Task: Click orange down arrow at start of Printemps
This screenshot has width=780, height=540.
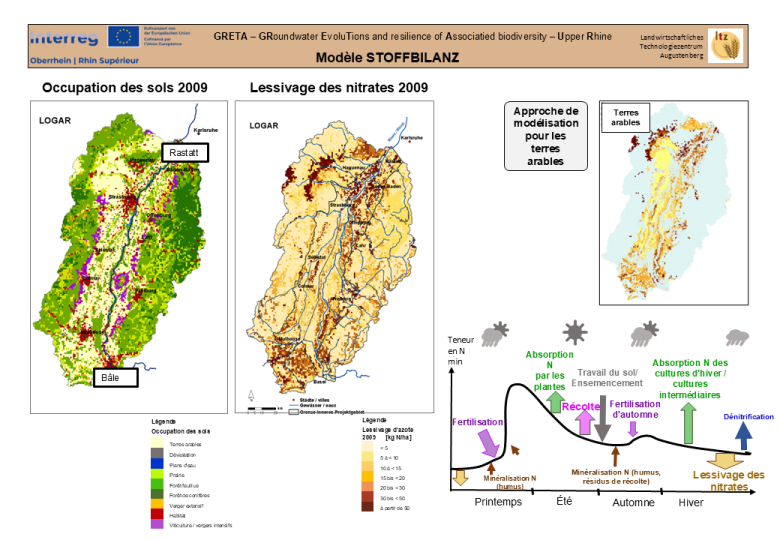Action: tap(460, 477)
